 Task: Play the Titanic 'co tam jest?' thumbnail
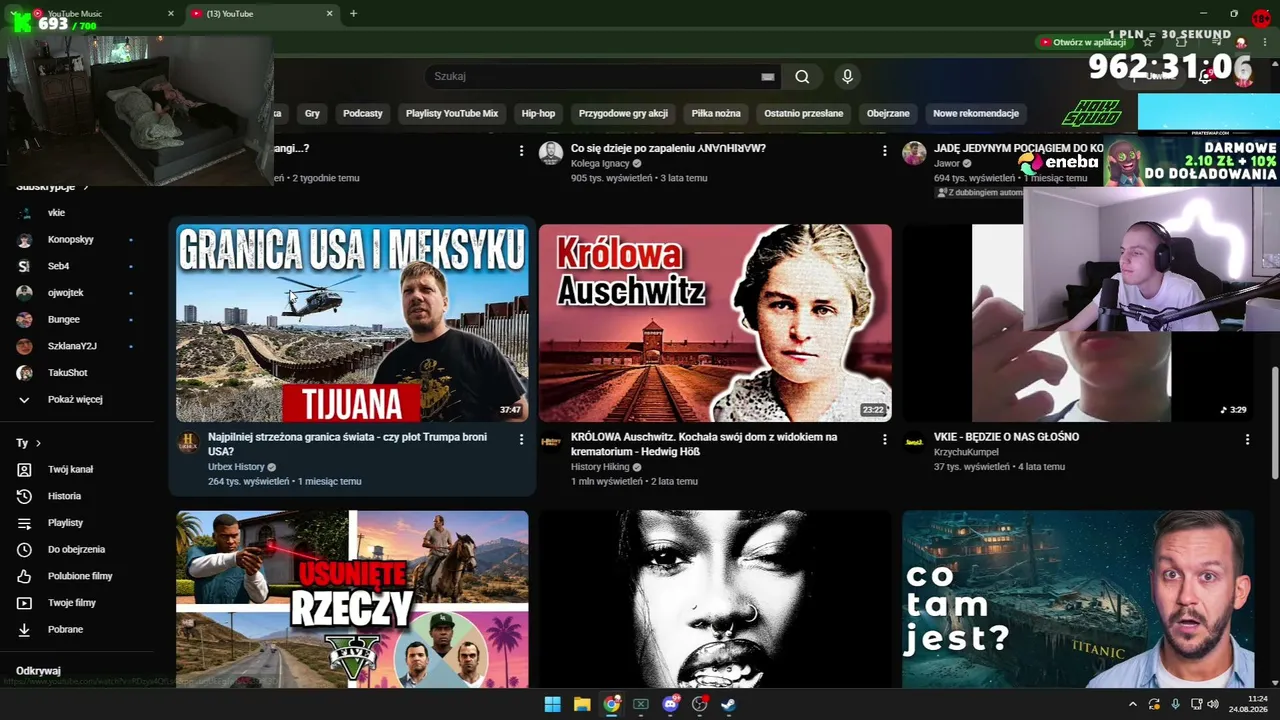point(1078,599)
